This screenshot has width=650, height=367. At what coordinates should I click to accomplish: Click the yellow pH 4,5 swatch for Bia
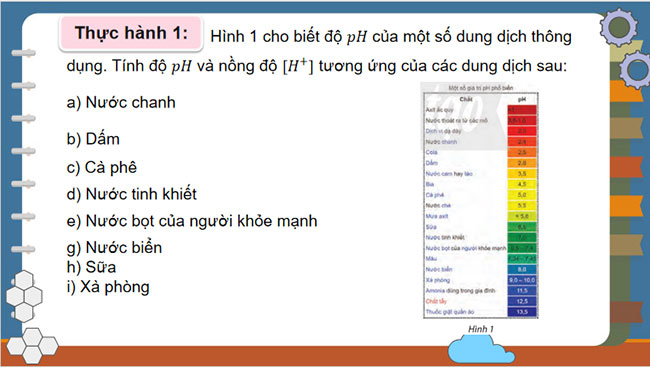point(522,184)
